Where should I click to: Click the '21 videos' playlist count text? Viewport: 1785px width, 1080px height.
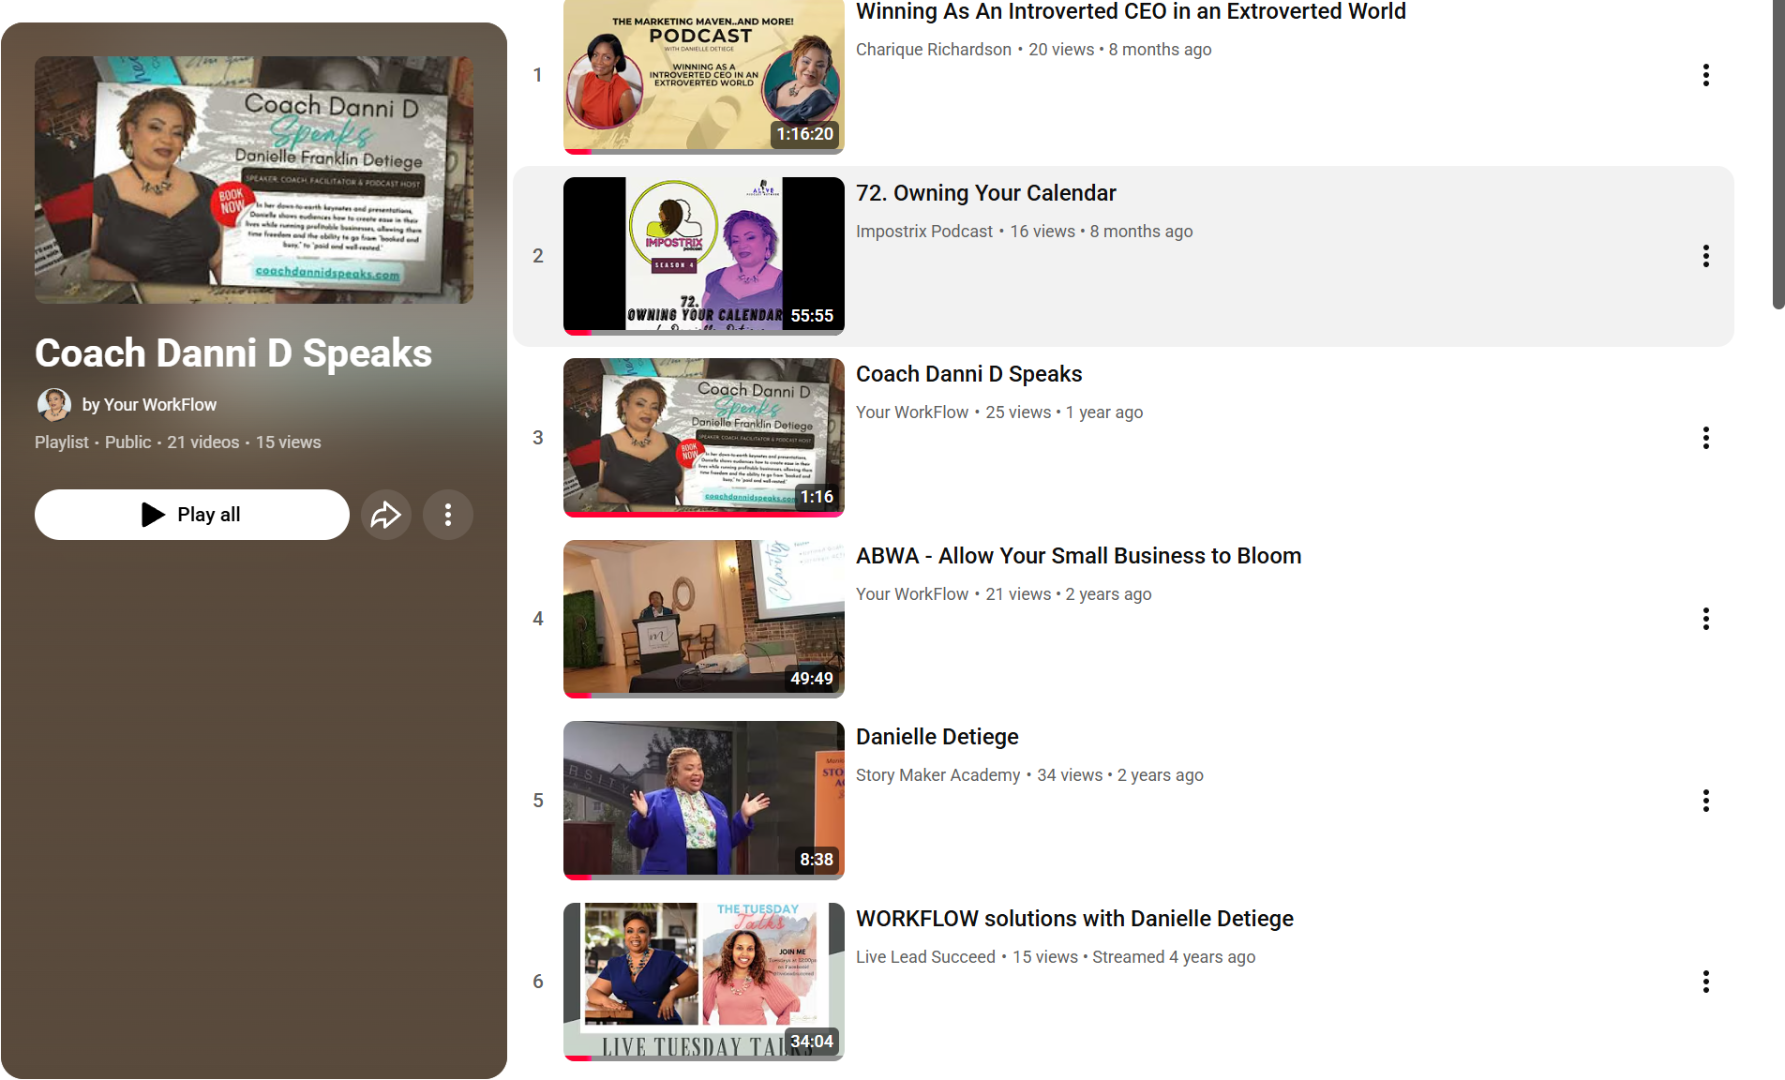pyautogui.click(x=203, y=443)
